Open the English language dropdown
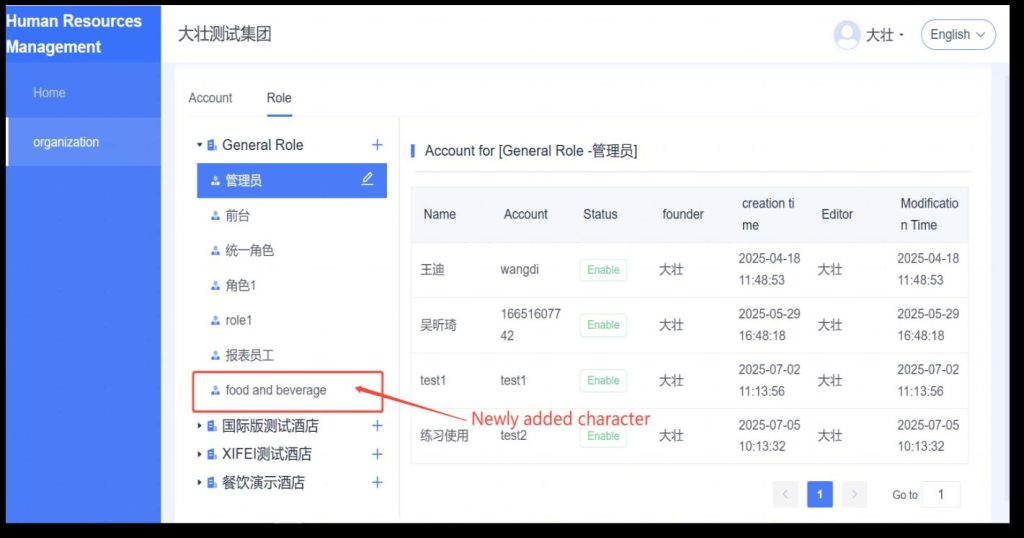 [x=957, y=35]
